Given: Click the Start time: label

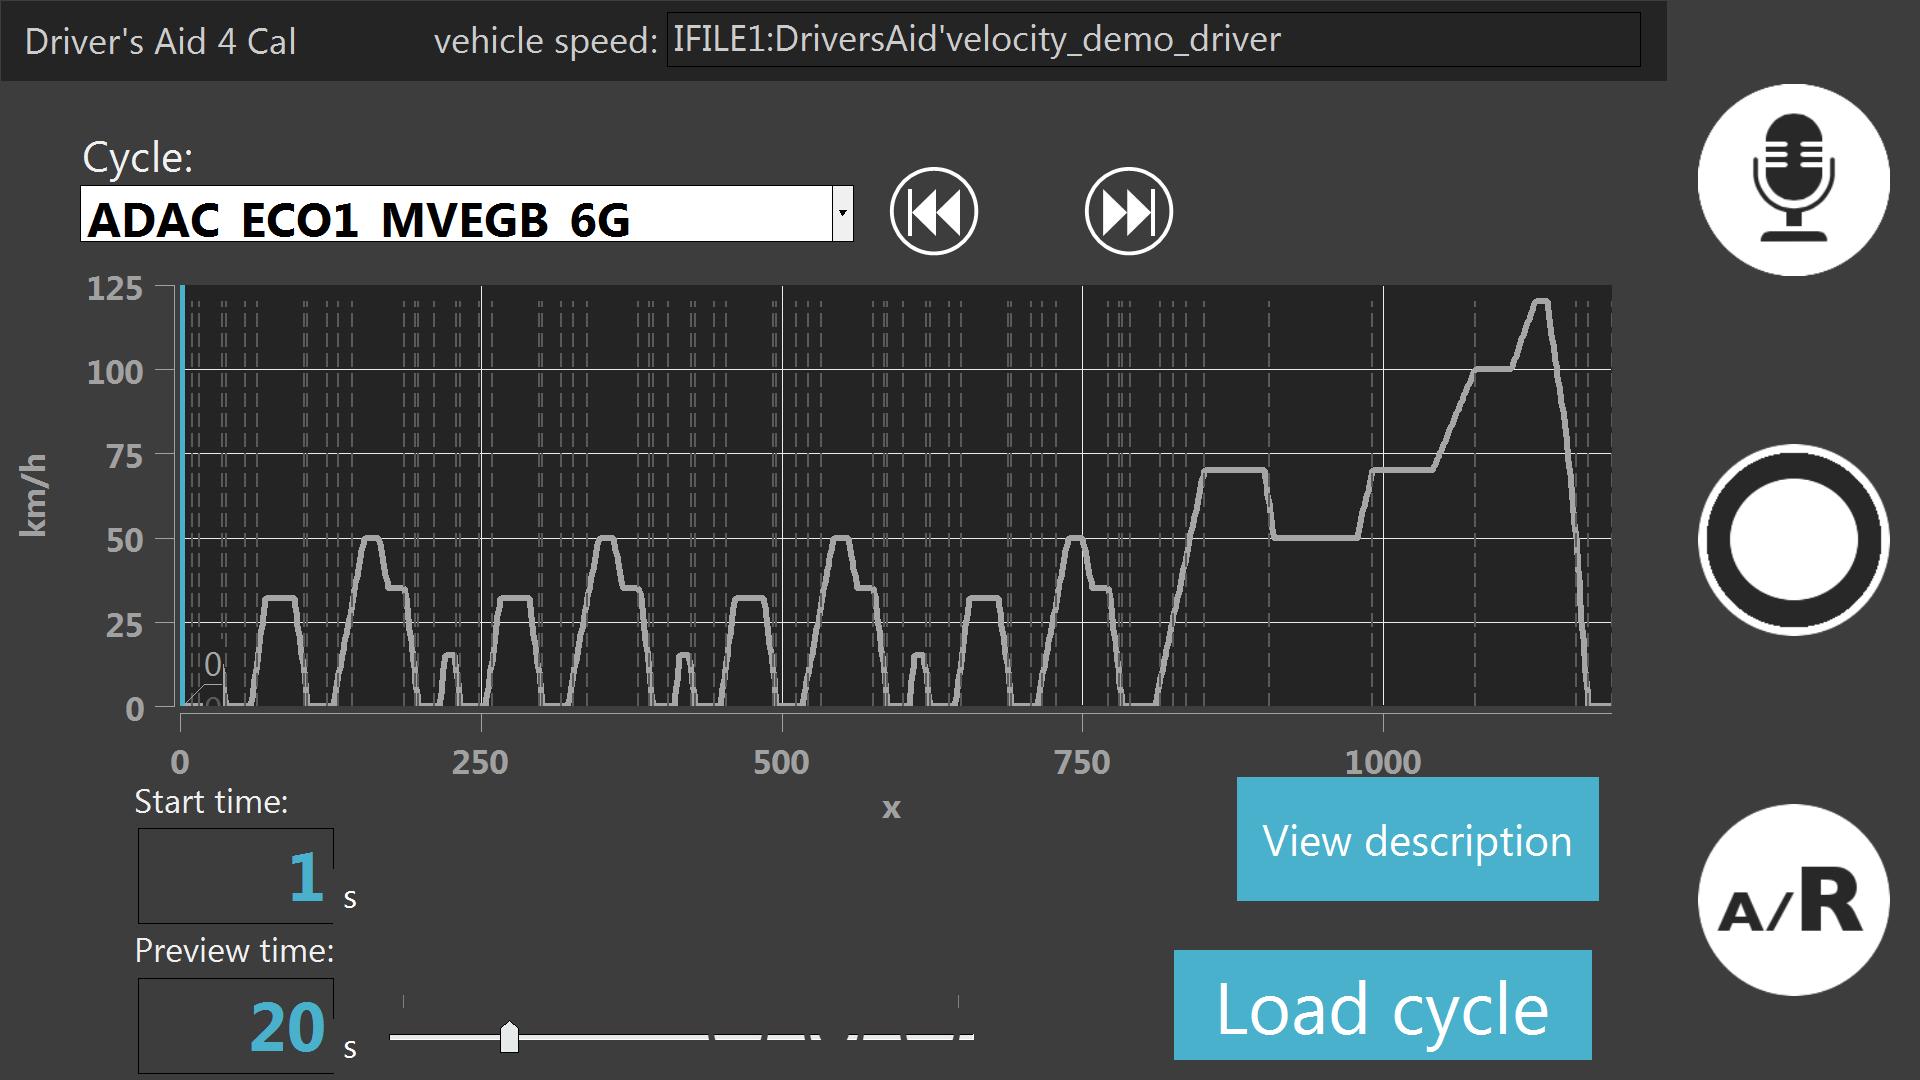Looking at the screenshot, I should pos(211,802).
